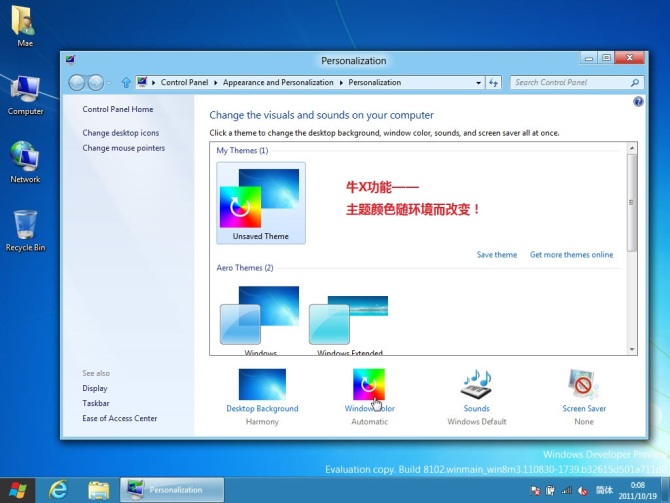
Task: Click the Screen Saver text link
Action: click(584, 409)
